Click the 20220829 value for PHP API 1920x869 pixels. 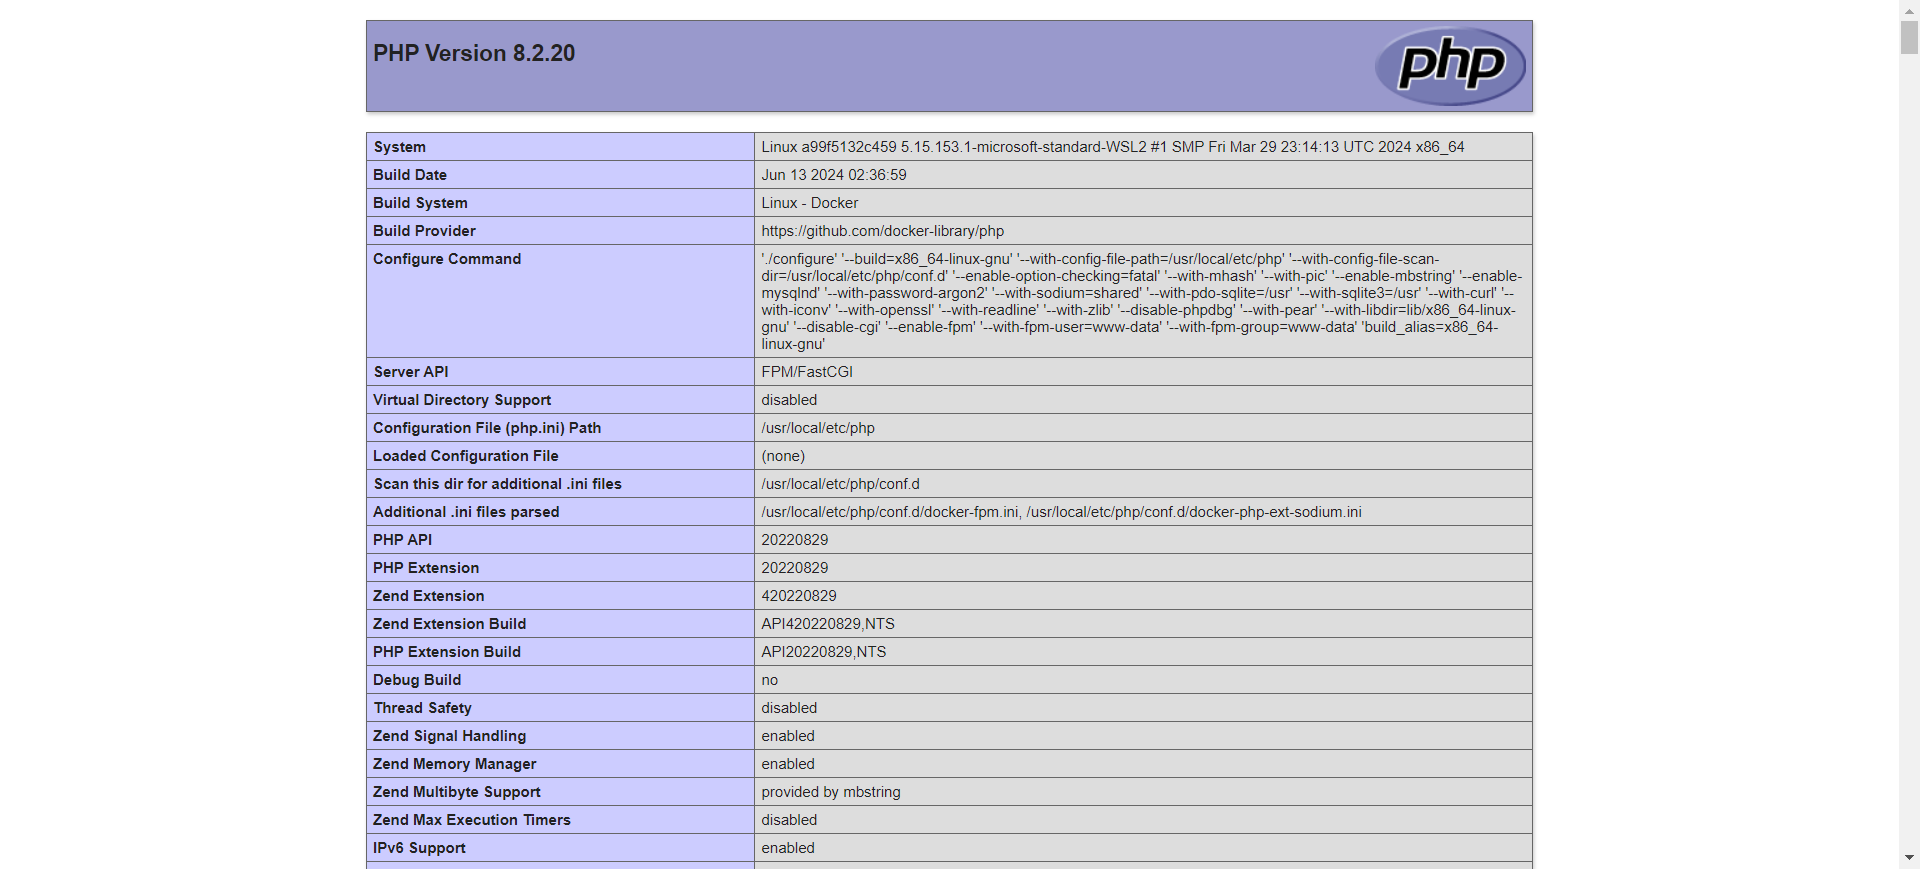click(x=795, y=540)
